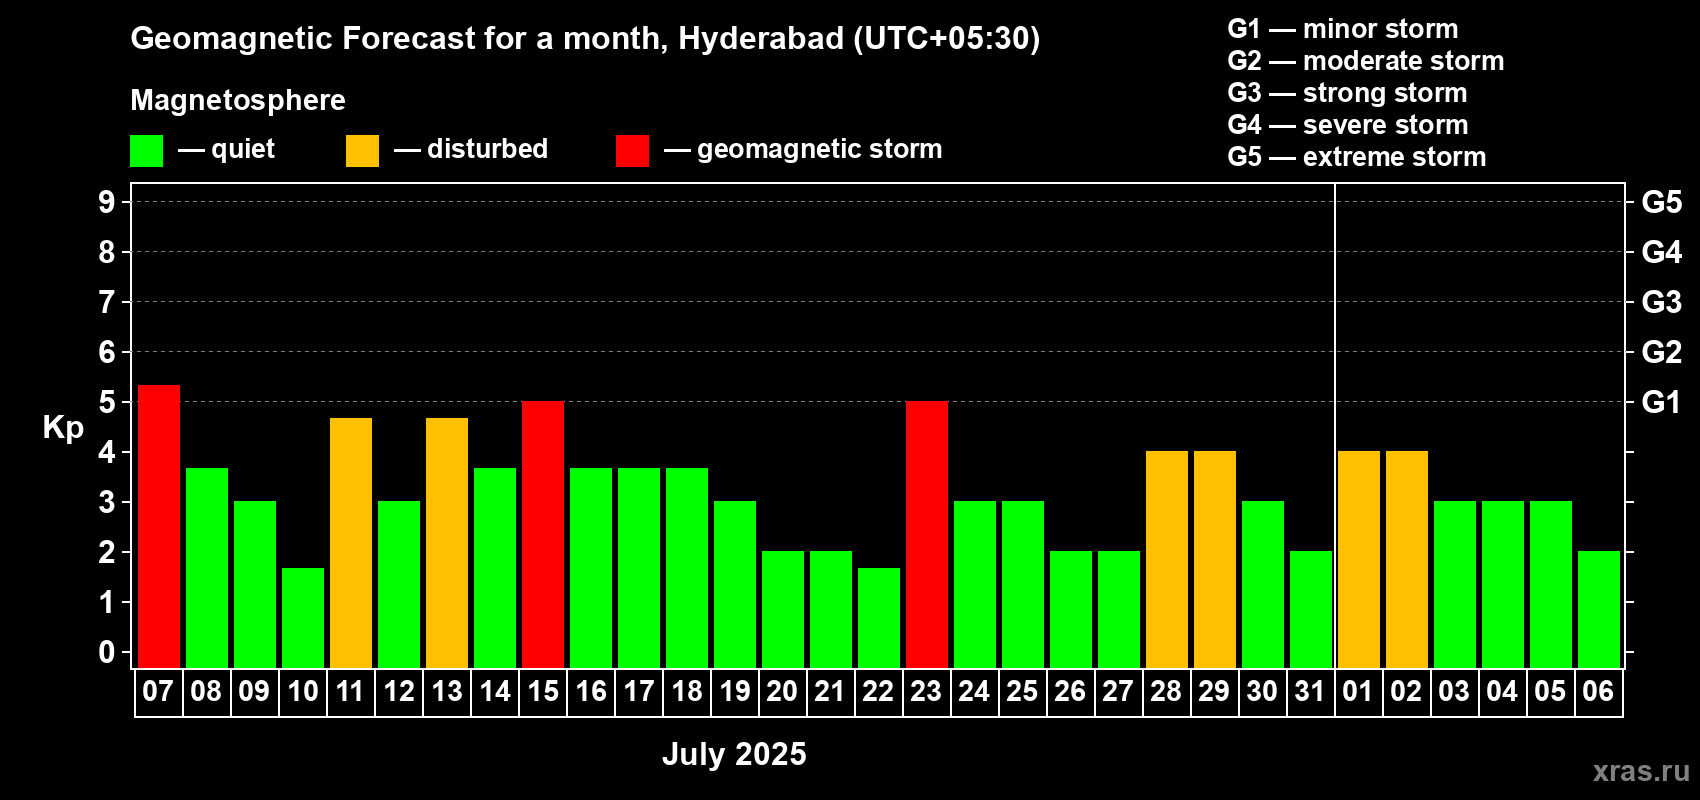
Task: Click the Kp value 9 tick label
Action: pos(107,202)
